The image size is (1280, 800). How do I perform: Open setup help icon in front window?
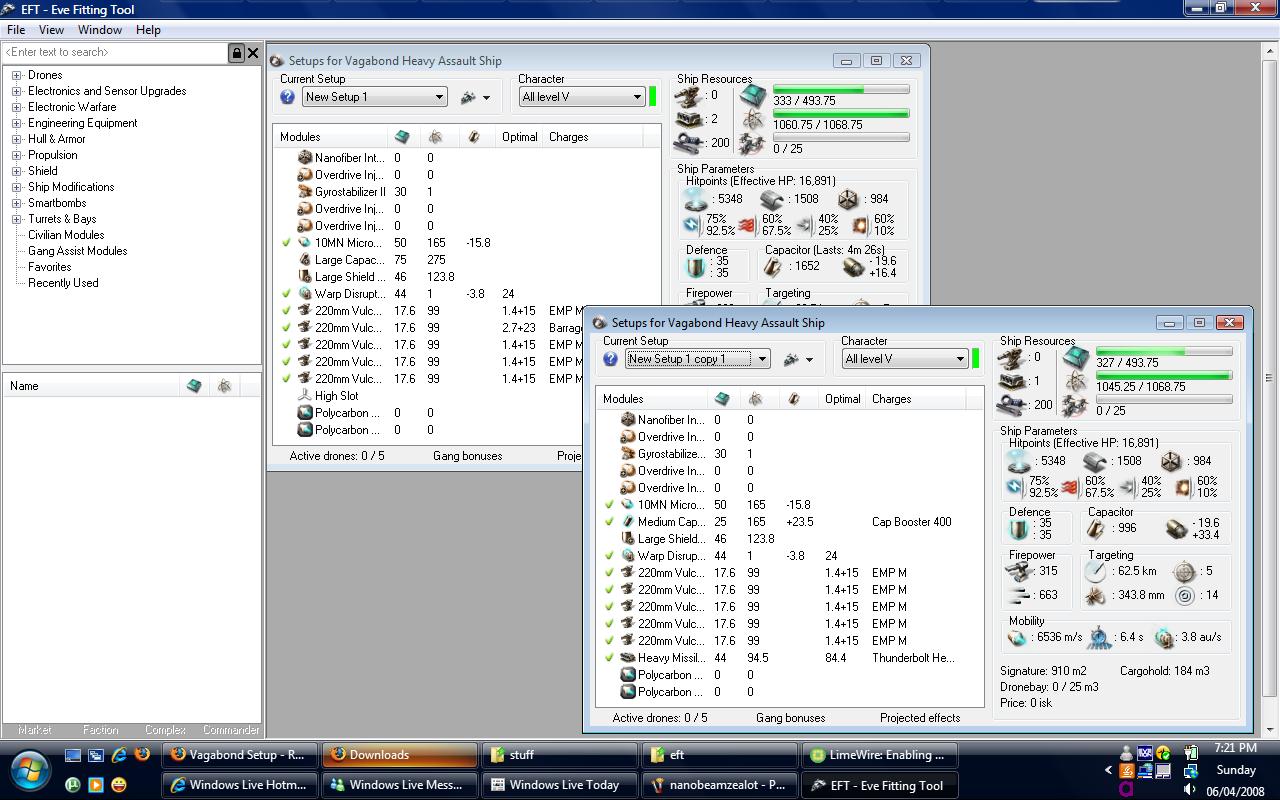tap(610, 359)
